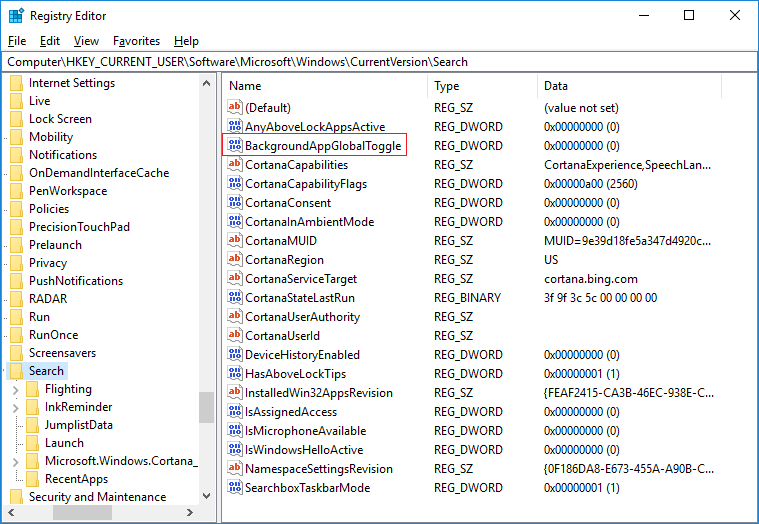The height and width of the screenshot is (524, 759).
Task: Click the Registry Editor app icon in title bar
Action: [x=16, y=15]
